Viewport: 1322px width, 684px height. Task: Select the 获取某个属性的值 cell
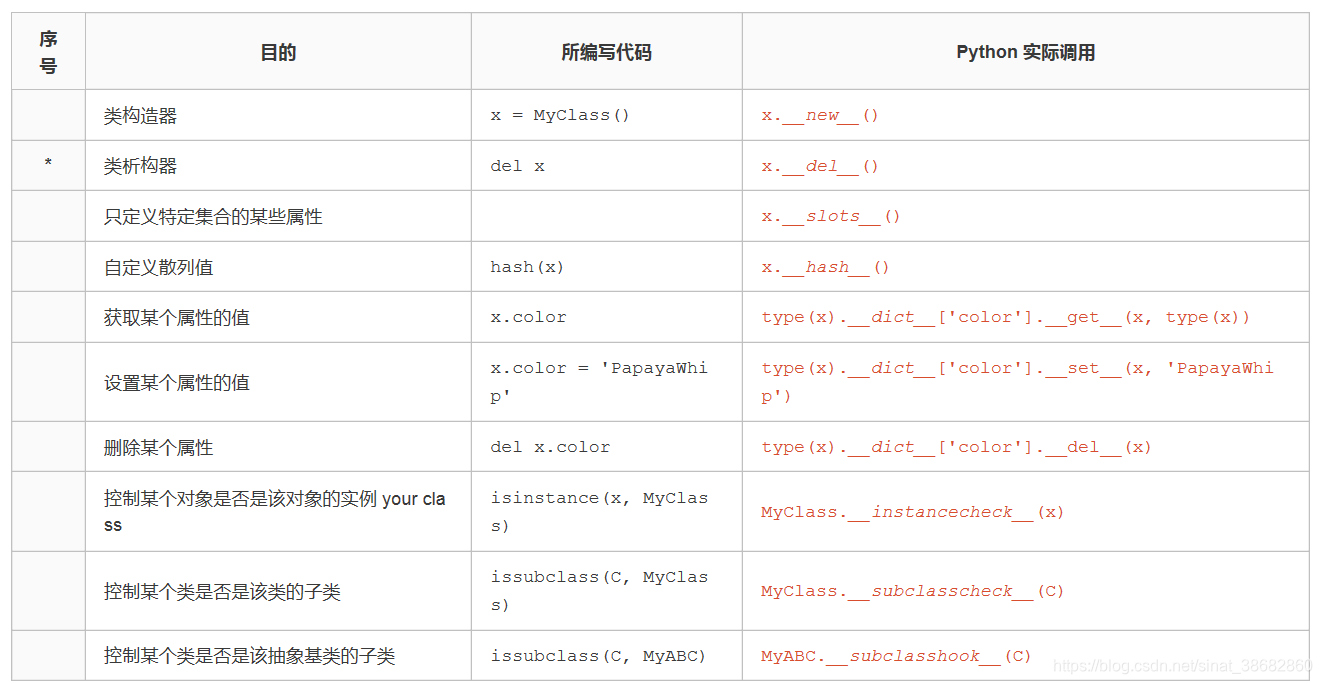point(278,317)
